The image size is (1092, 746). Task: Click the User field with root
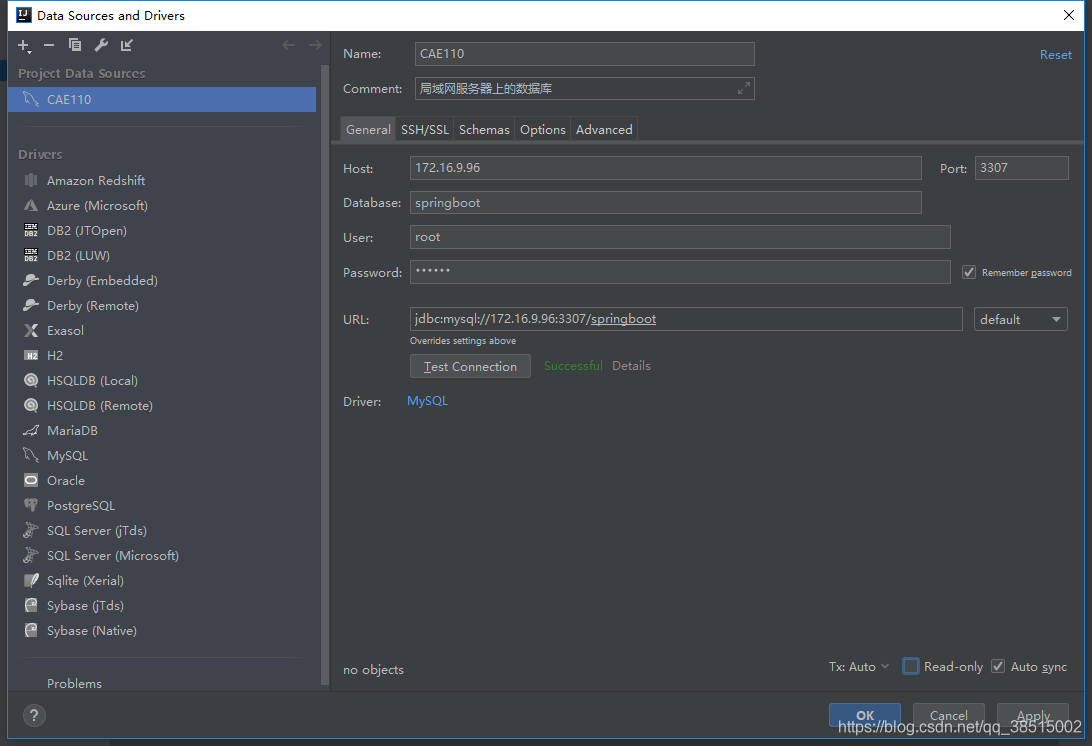680,237
